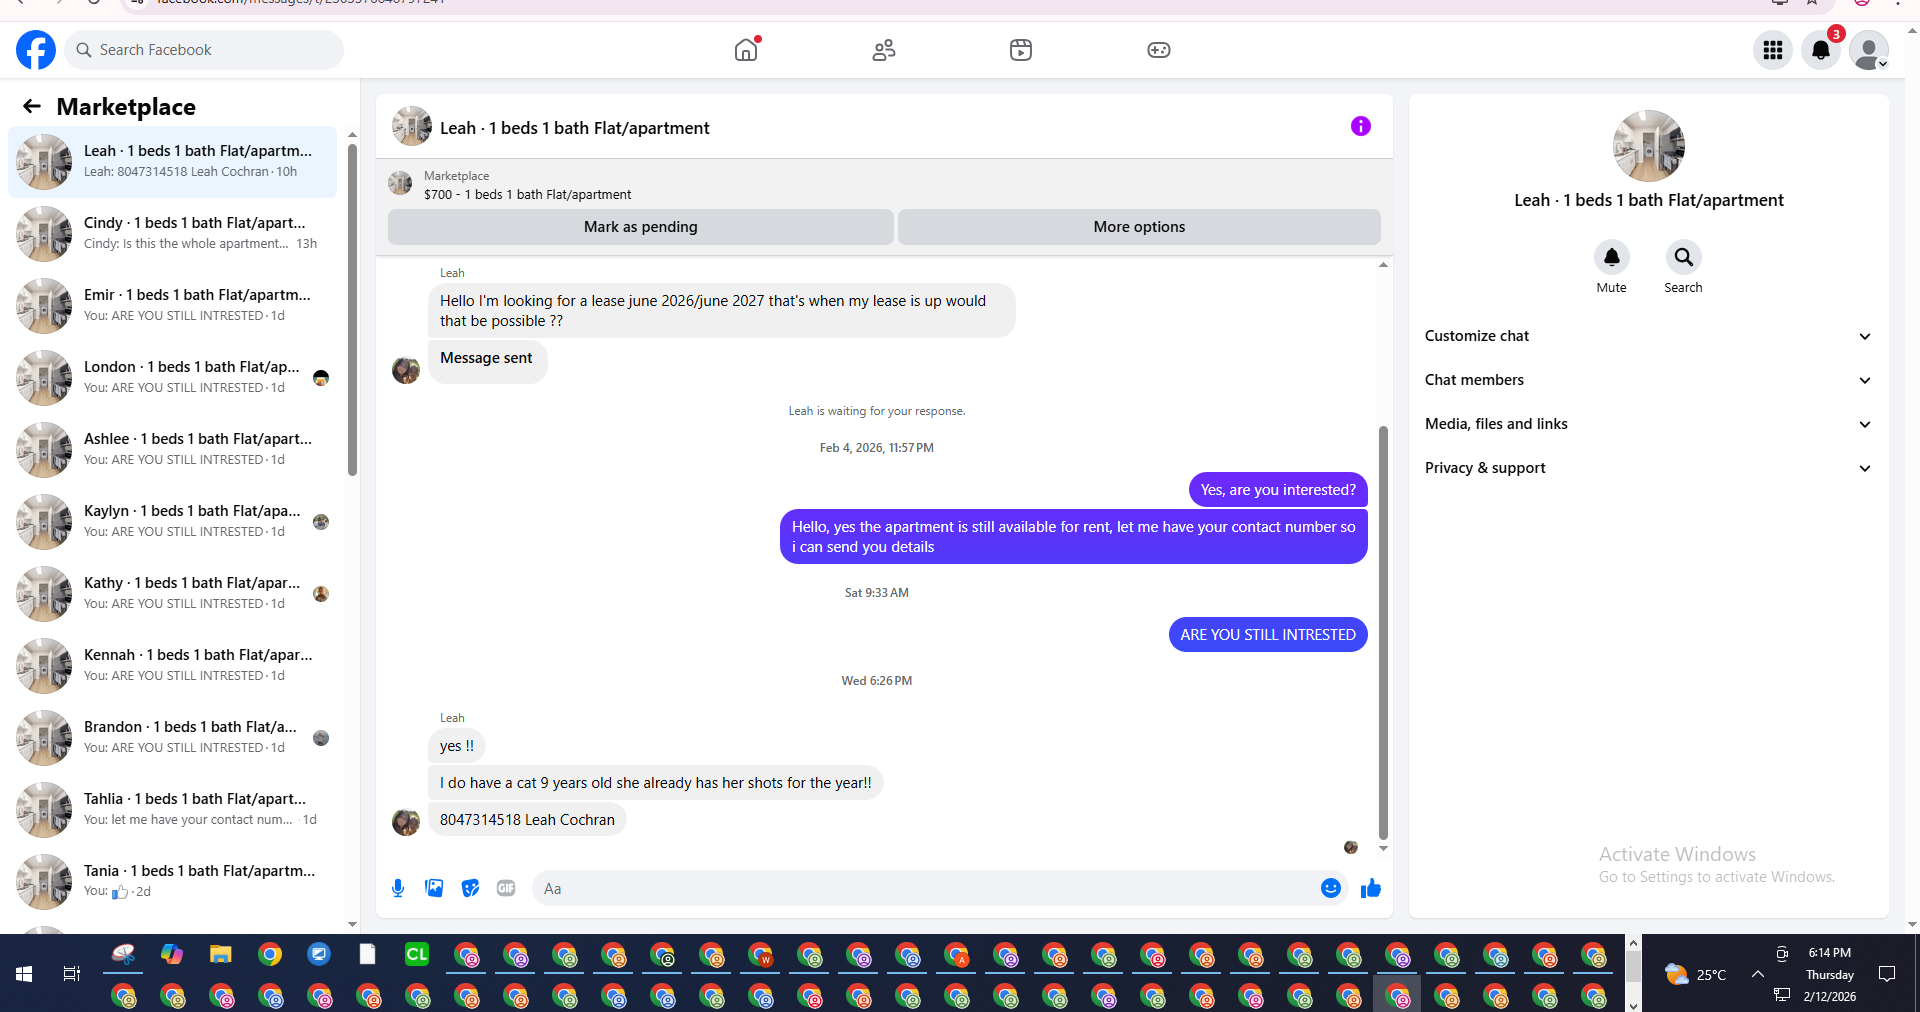
Task: Send a thumbs-up like
Action: [1371, 888]
